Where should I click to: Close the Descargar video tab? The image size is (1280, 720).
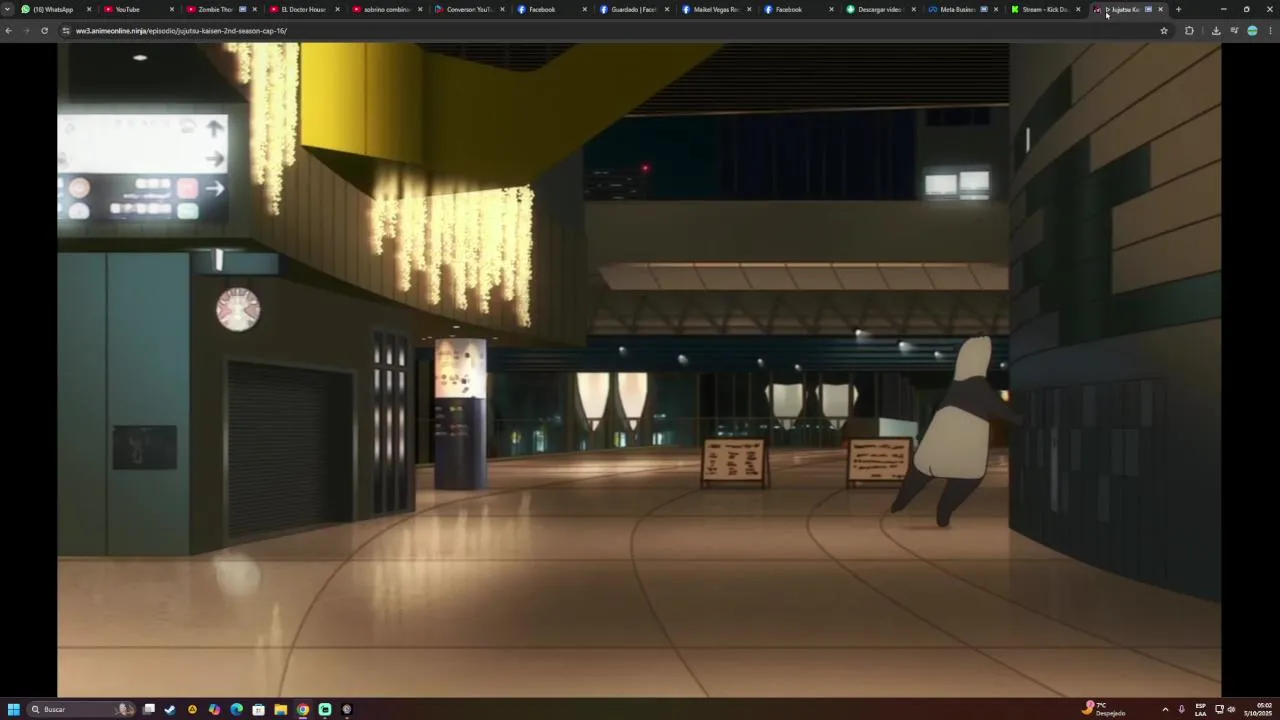[x=914, y=9]
